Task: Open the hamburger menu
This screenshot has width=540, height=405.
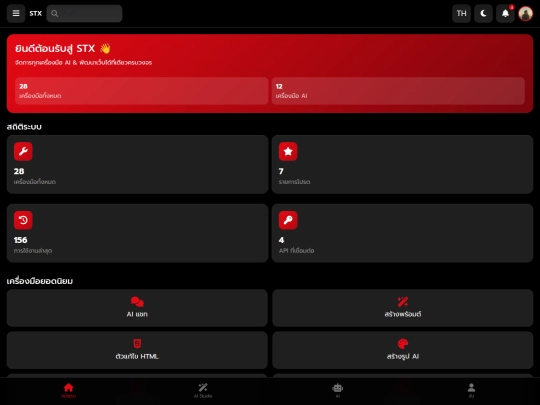Action: pos(16,13)
